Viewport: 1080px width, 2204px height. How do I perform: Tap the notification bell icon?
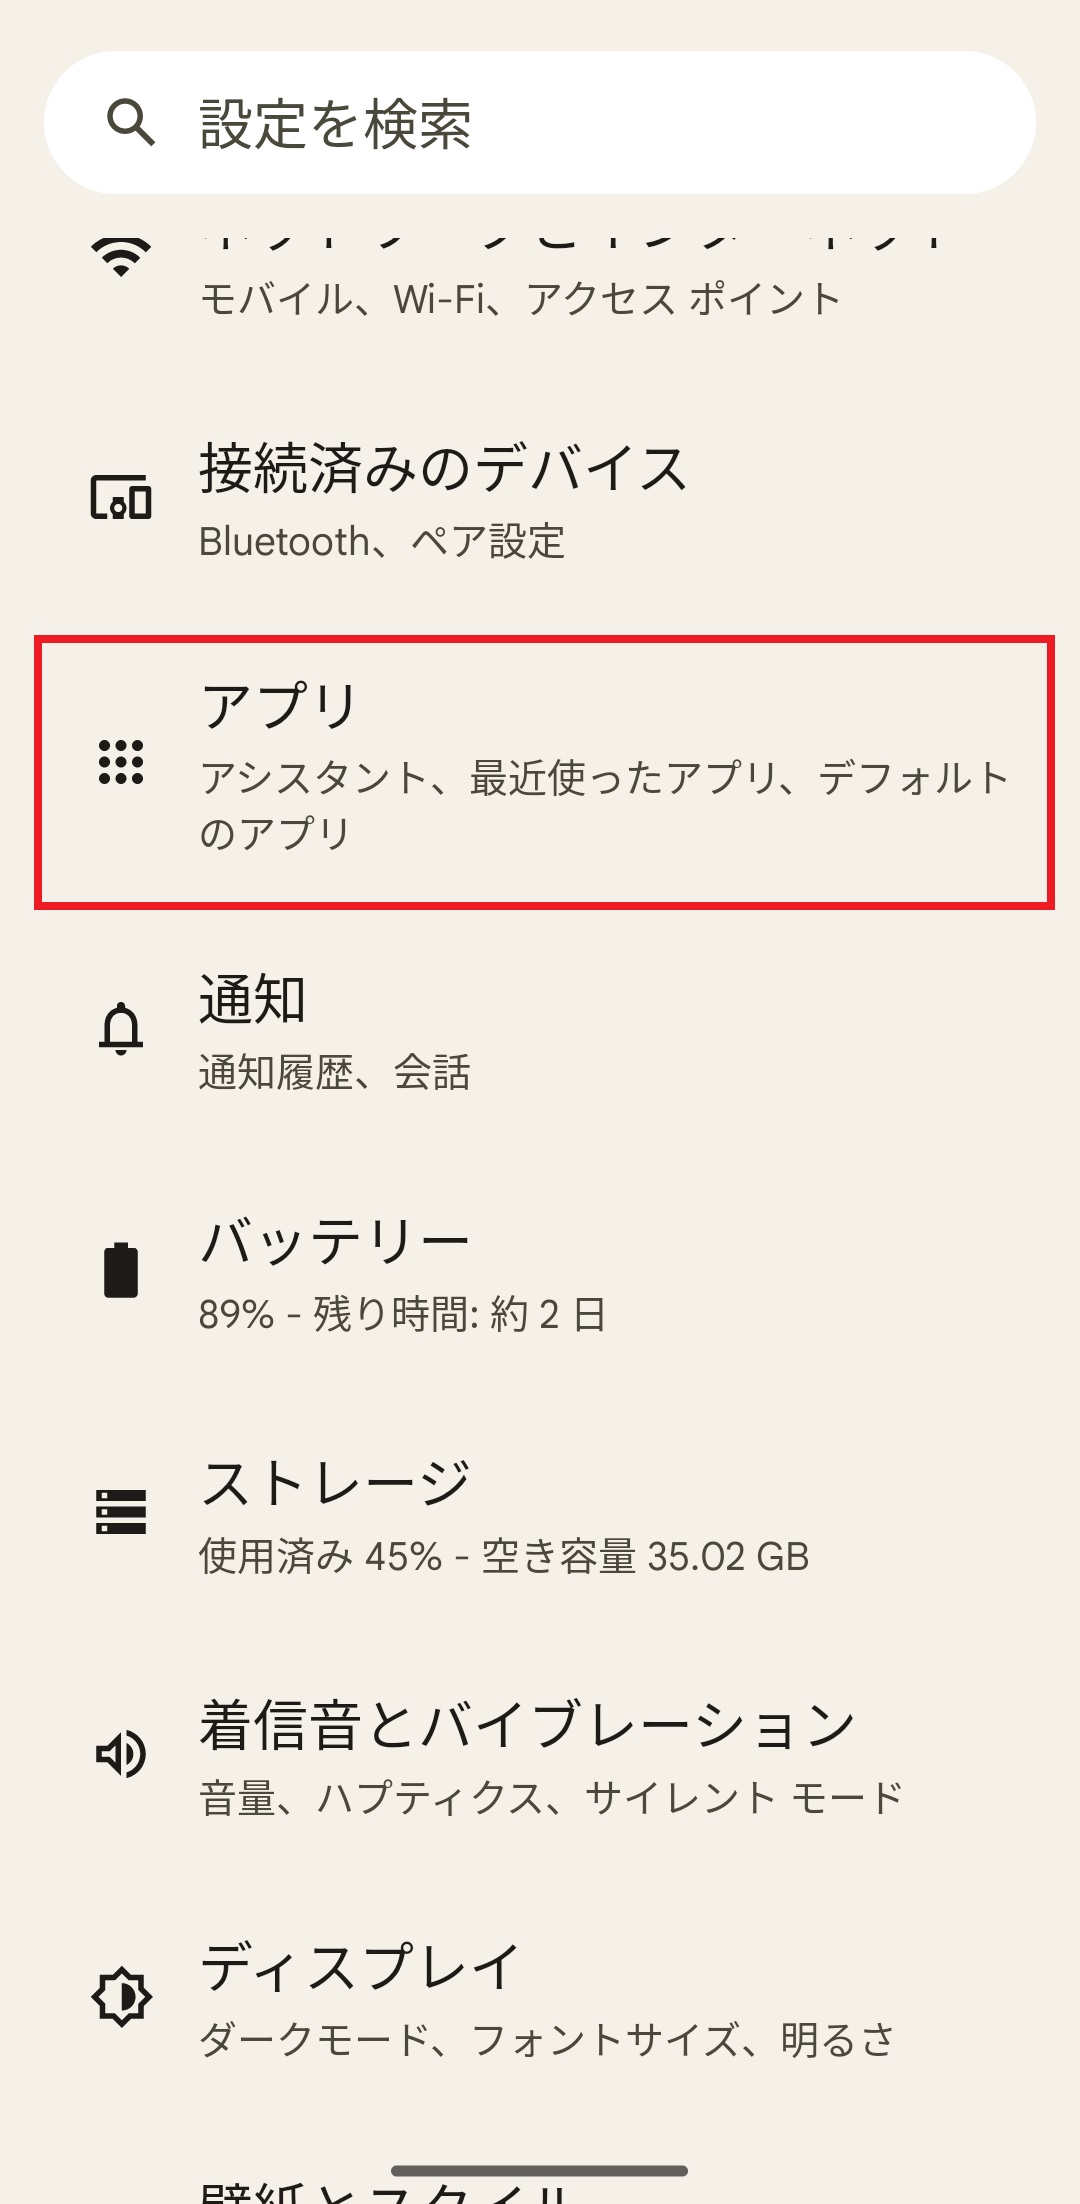121,1028
